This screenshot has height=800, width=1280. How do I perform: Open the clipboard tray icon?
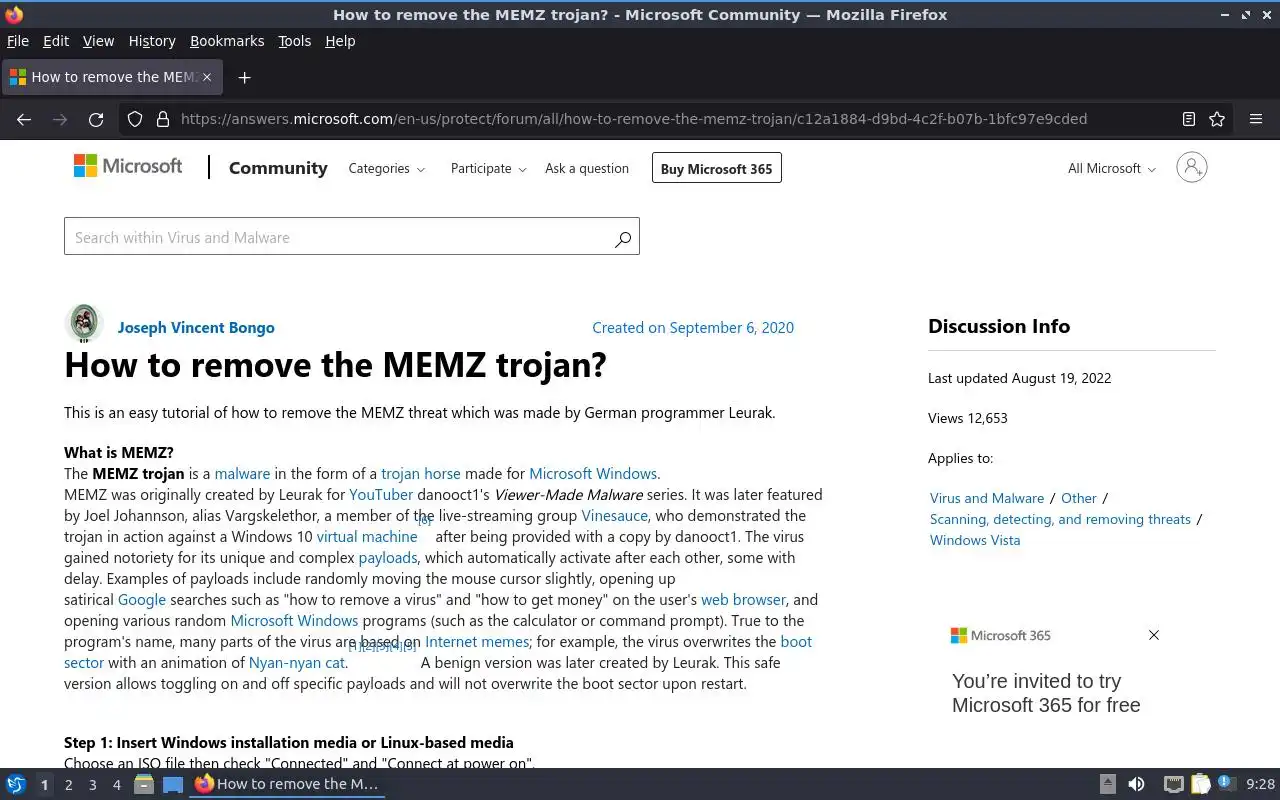[x=1200, y=785]
